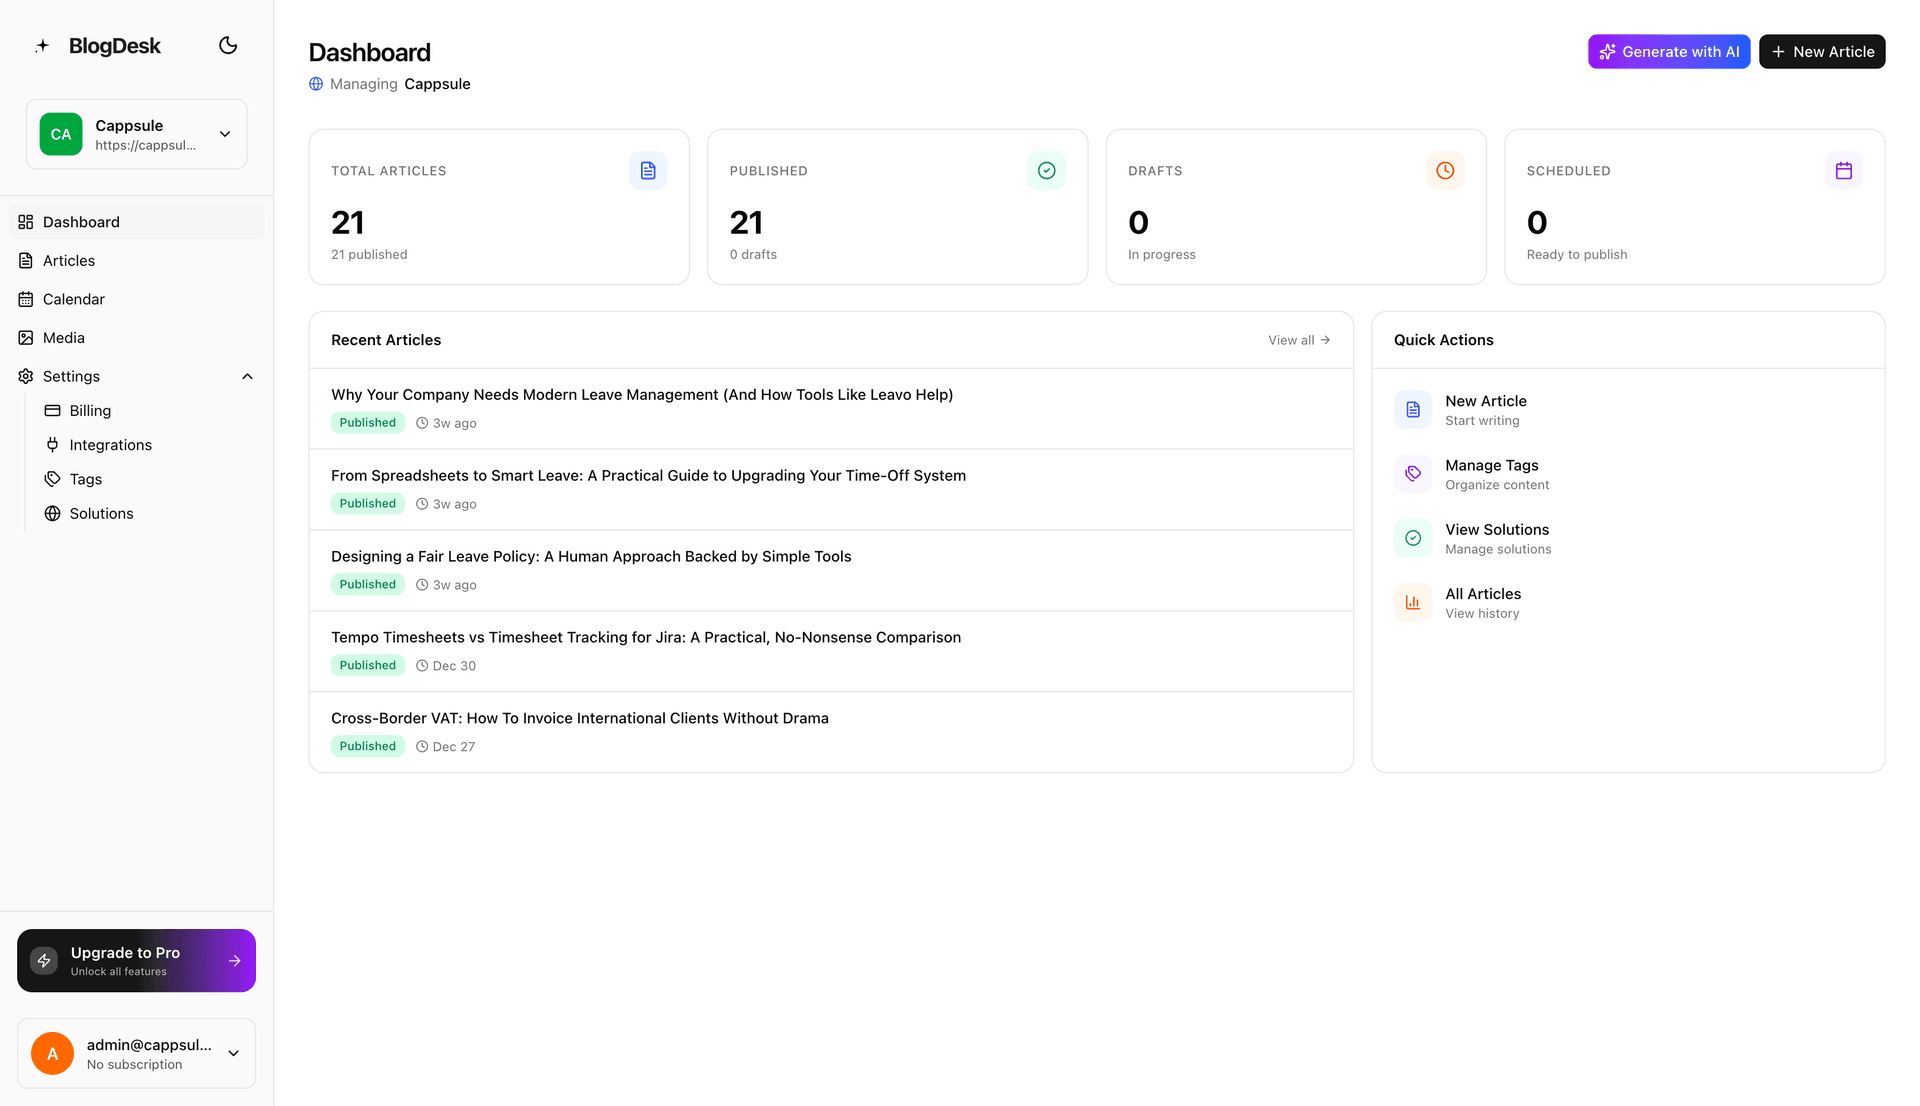Open the Cappsule workspace dropdown

tap(224, 133)
